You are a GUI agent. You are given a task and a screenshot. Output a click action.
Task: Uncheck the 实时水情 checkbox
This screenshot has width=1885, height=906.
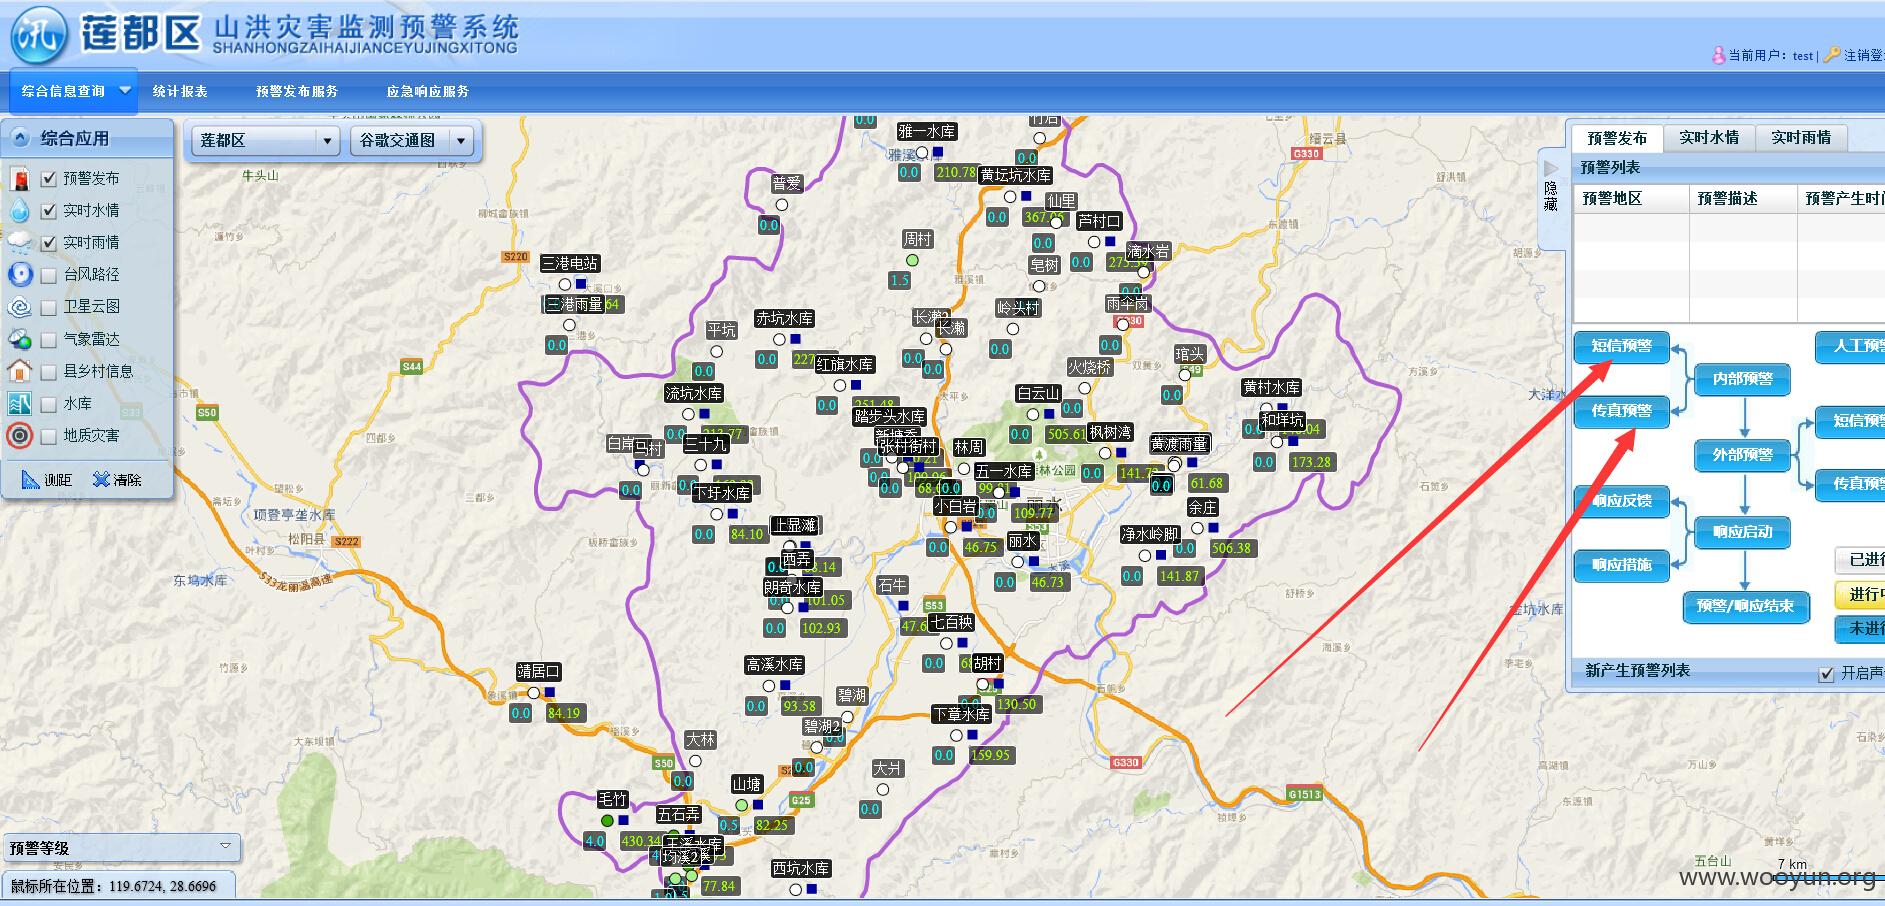point(48,211)
